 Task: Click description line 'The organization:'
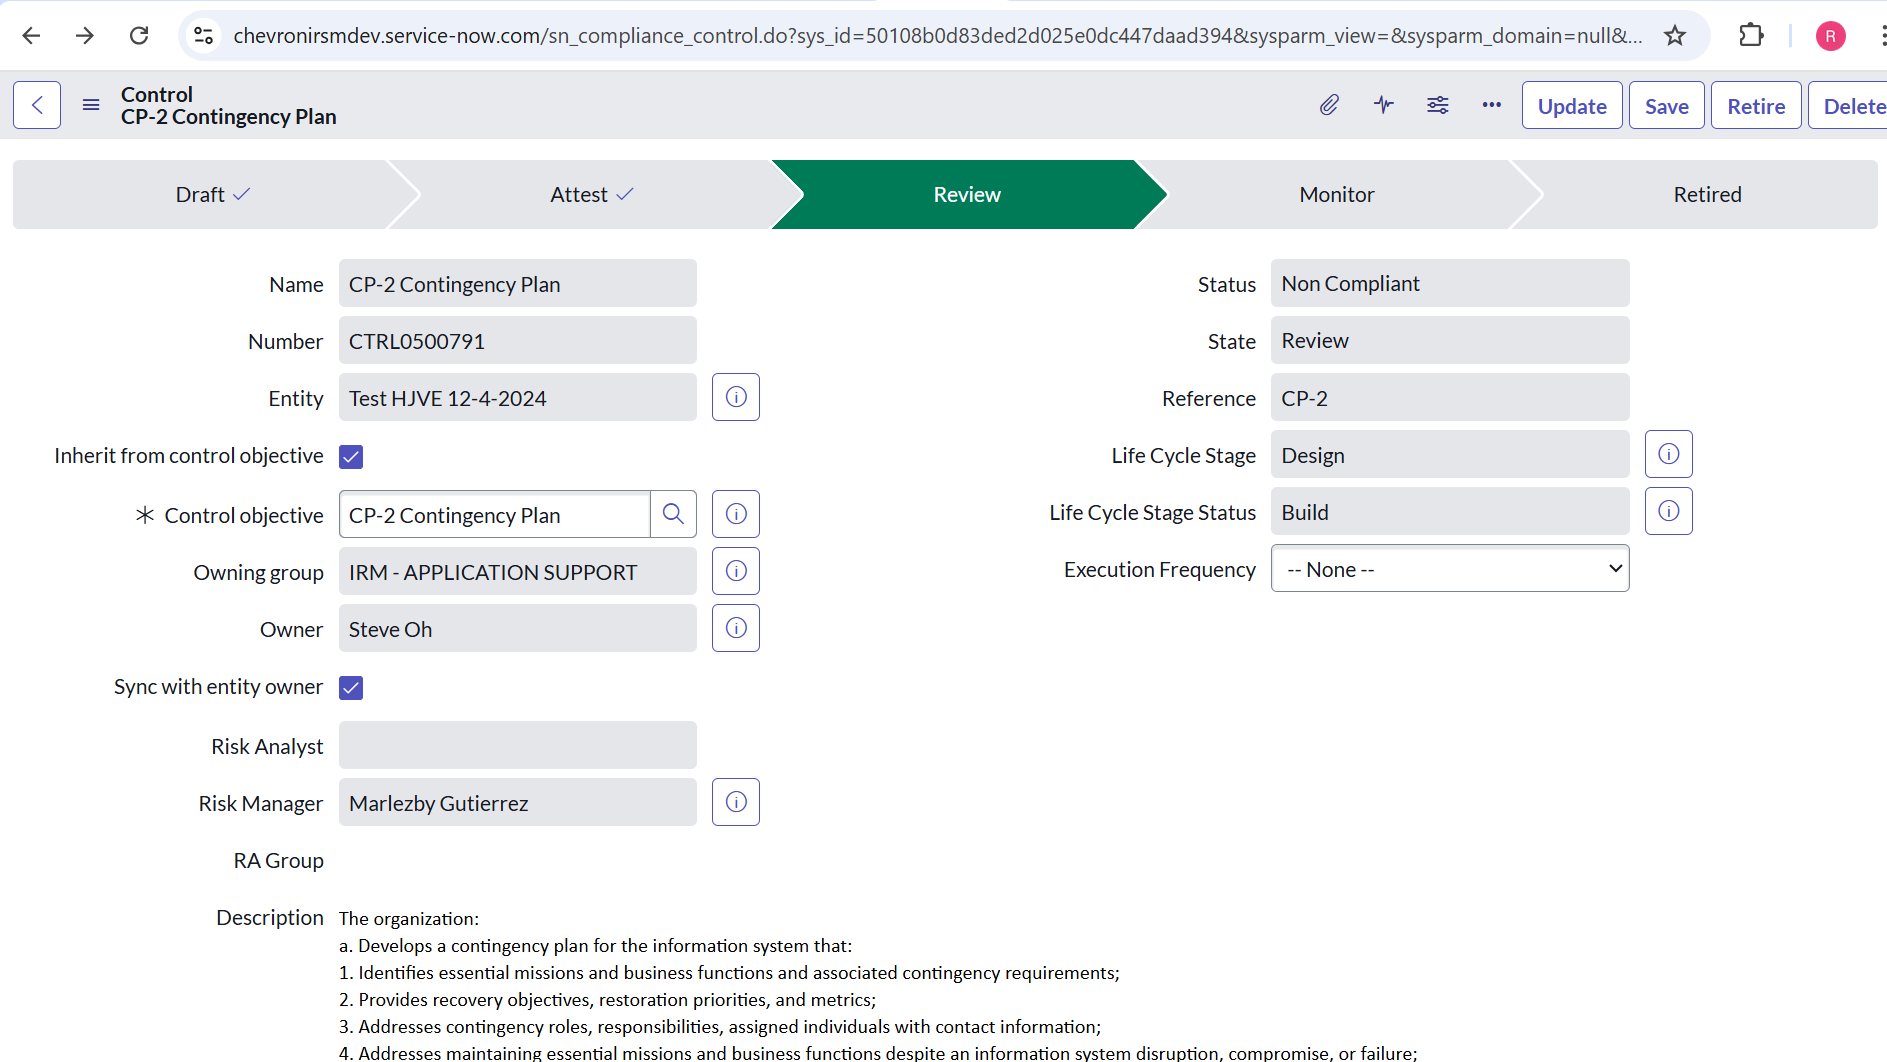pyautogui.click(x=409, y=918)
